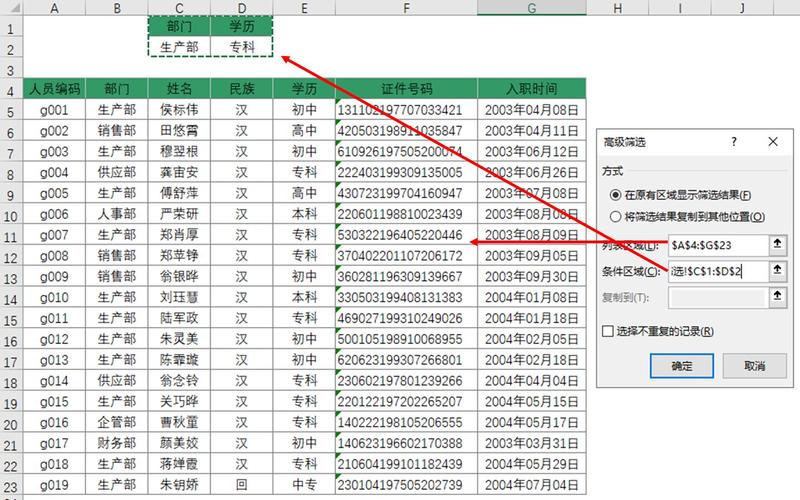
Task: Click name cell 刘珏慧
Action: [179, 297]
